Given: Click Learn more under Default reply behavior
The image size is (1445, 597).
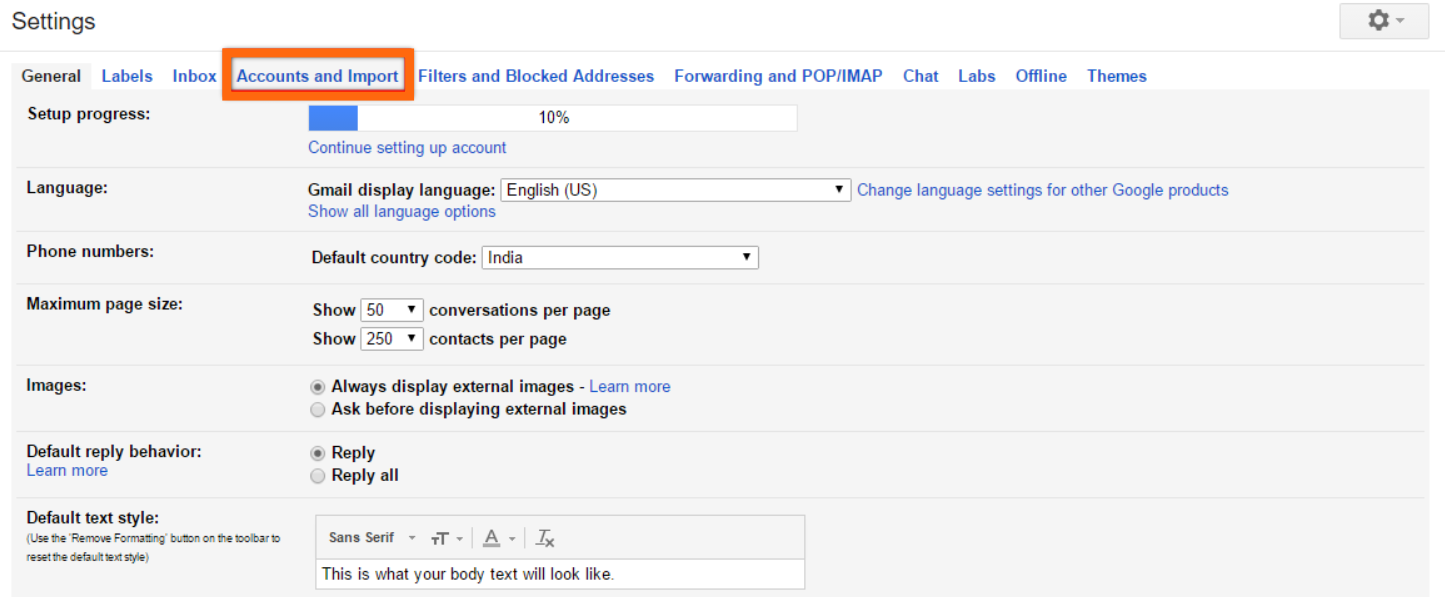Looking at the screenshot, I should [x=67, y=470].
